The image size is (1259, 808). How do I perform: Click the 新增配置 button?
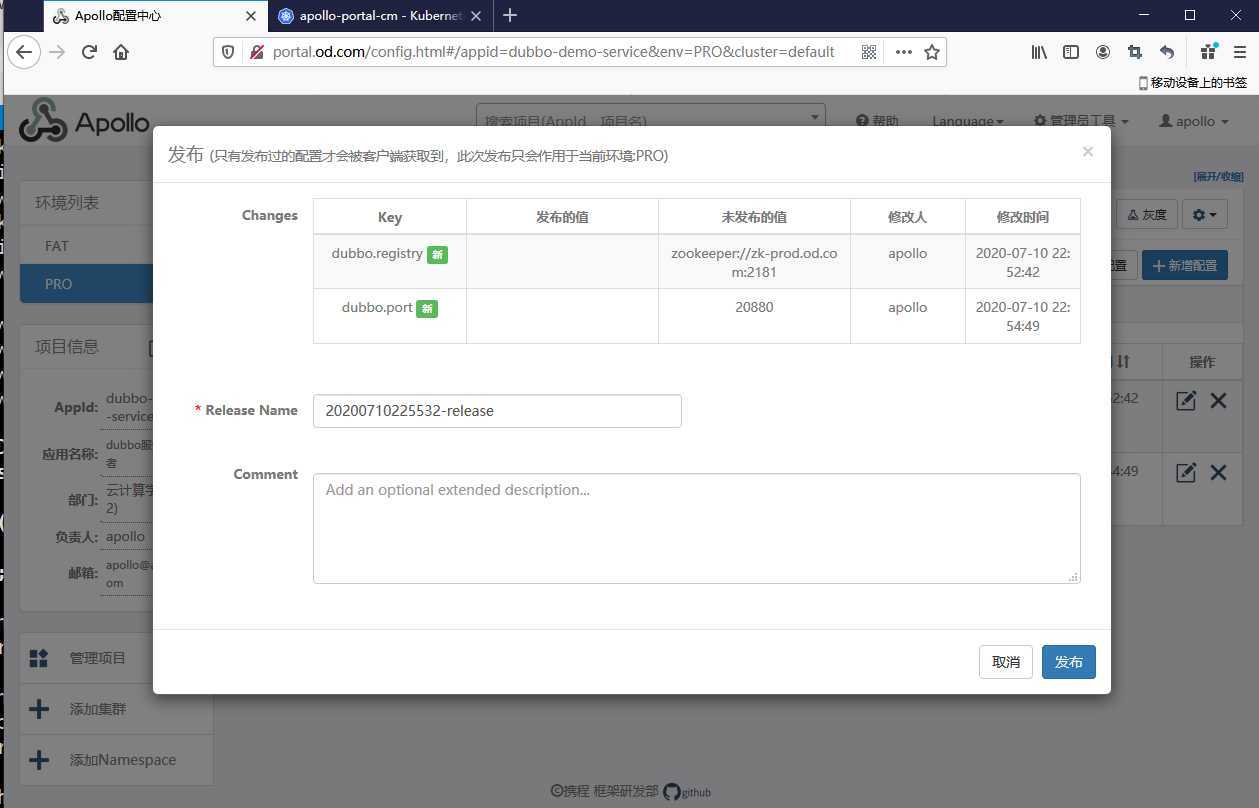click(x=1185, y=265)
